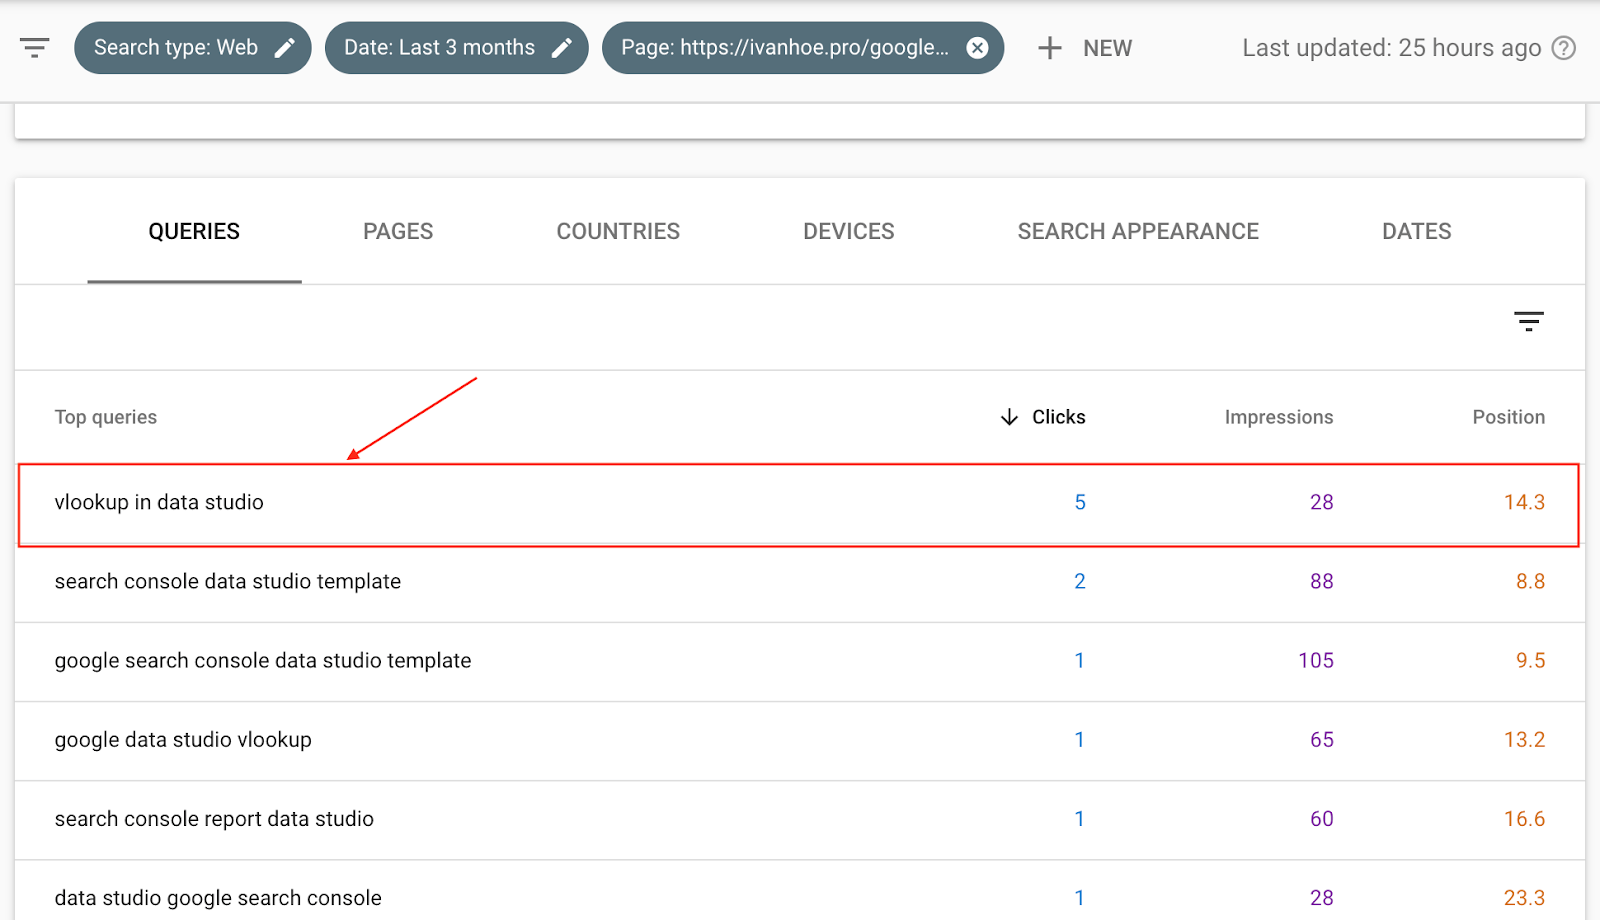Screen dimensions: 1600x920
Task: Switch to the Countries tab
Action: [x=618, y=232]
